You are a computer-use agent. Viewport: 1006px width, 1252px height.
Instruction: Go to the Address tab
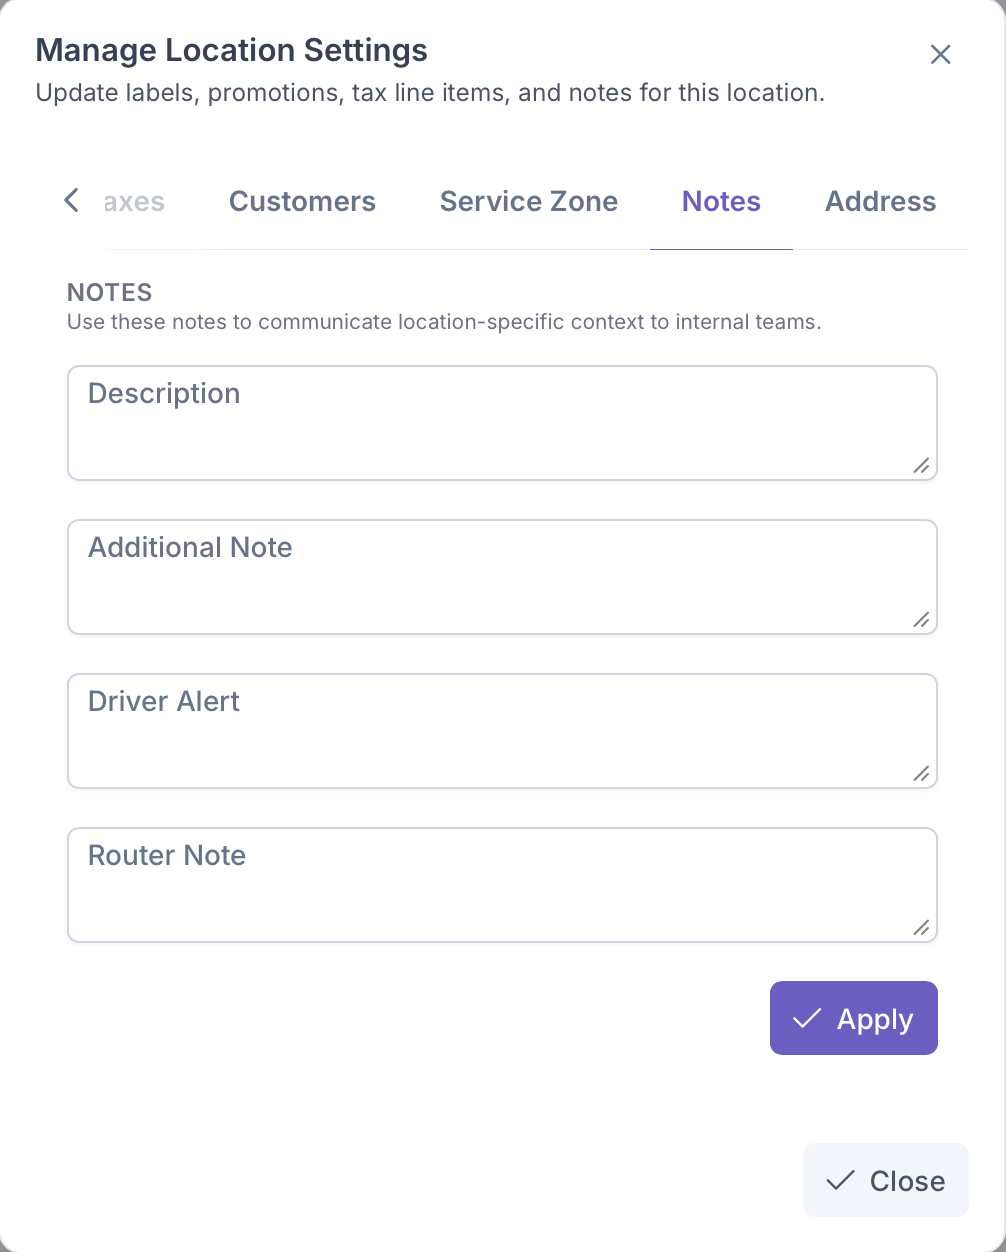pos(880,202)
